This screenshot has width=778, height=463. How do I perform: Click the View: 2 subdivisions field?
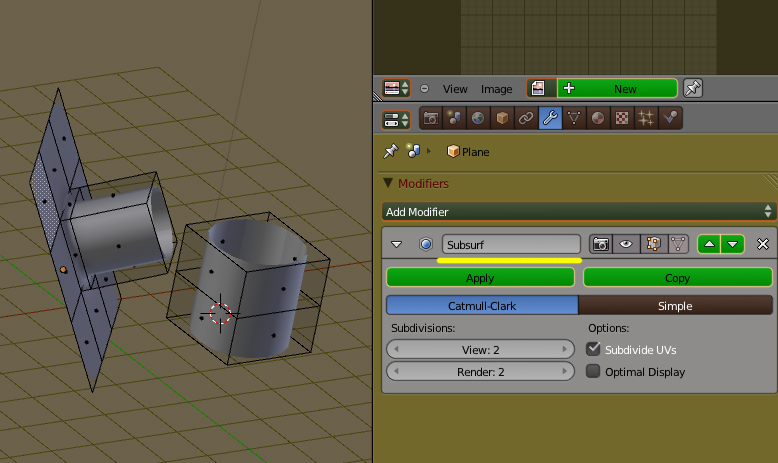(x=480, y=349)
